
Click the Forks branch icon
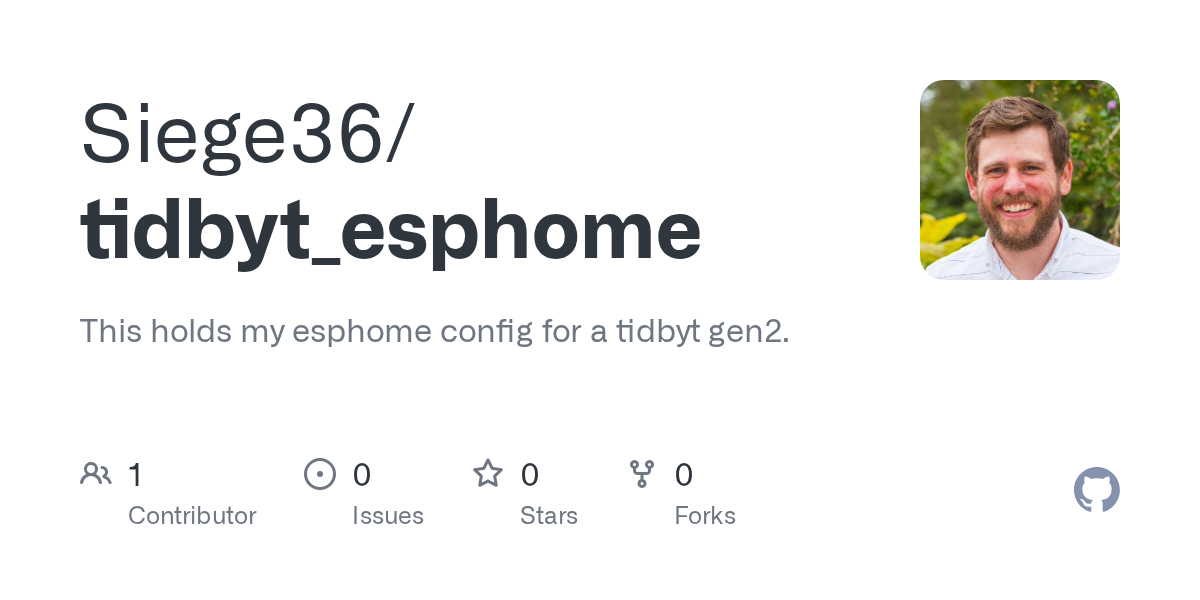[642, 474]
